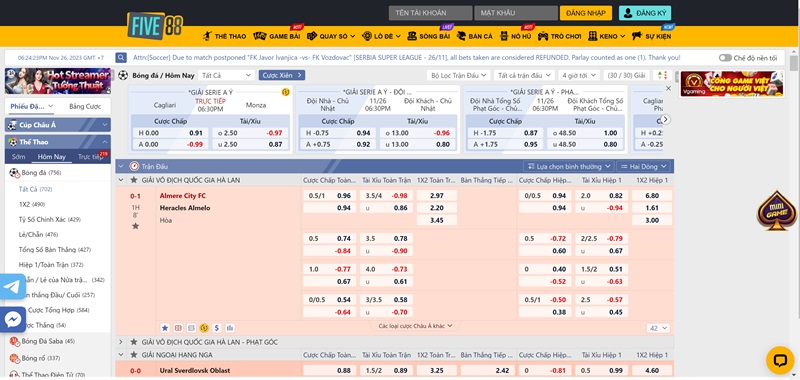Favorite the Almere City match star
Screen dimensions: 800x380
[135, 225]
